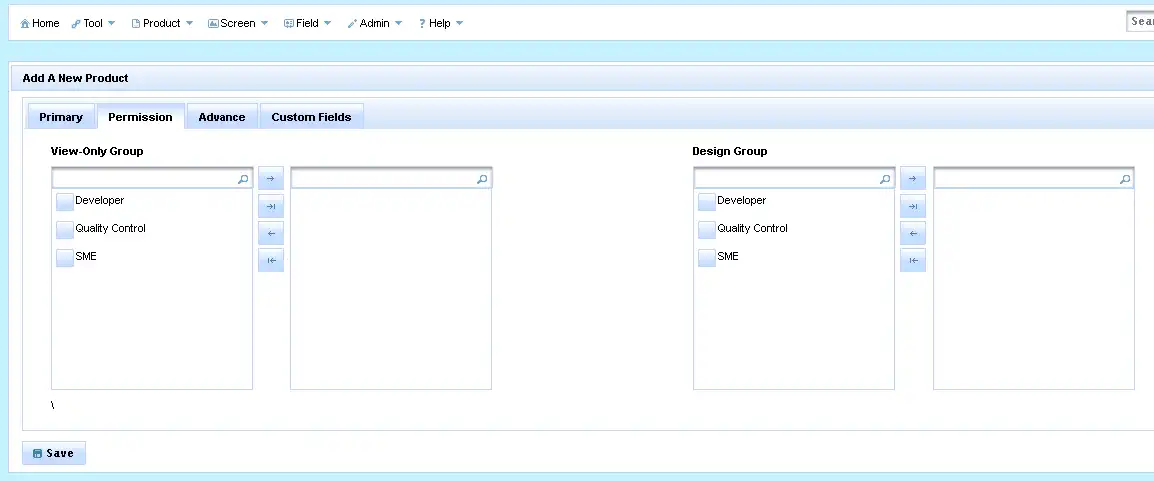Click the Home house icon

click(25, 24)
